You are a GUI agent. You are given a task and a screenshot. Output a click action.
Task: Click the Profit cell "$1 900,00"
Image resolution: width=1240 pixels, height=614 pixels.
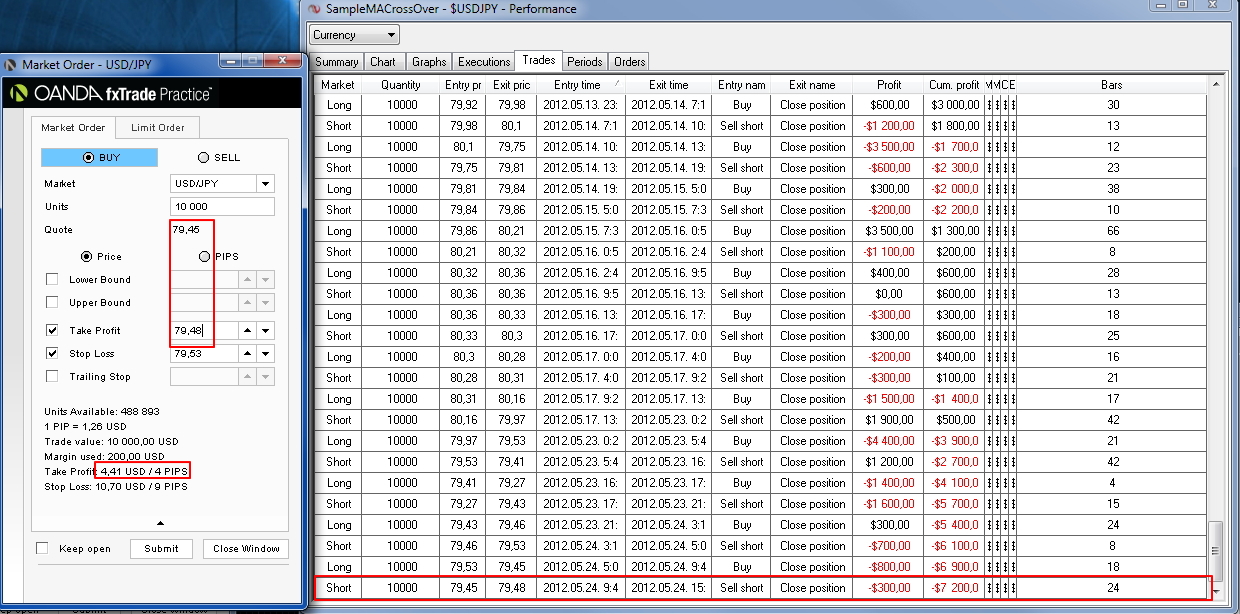(x=889, y=420)
